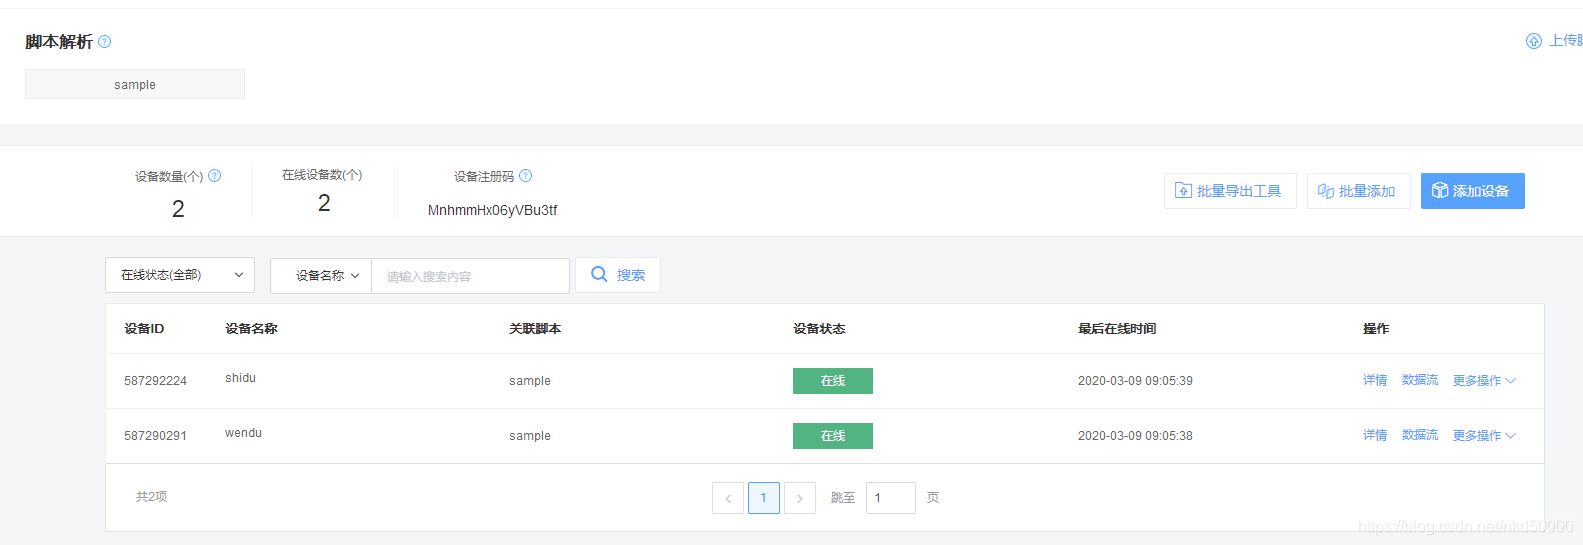Click 在线 status badge for shidu
This screenshot has height=545, width=1583.
click(833, 381)
